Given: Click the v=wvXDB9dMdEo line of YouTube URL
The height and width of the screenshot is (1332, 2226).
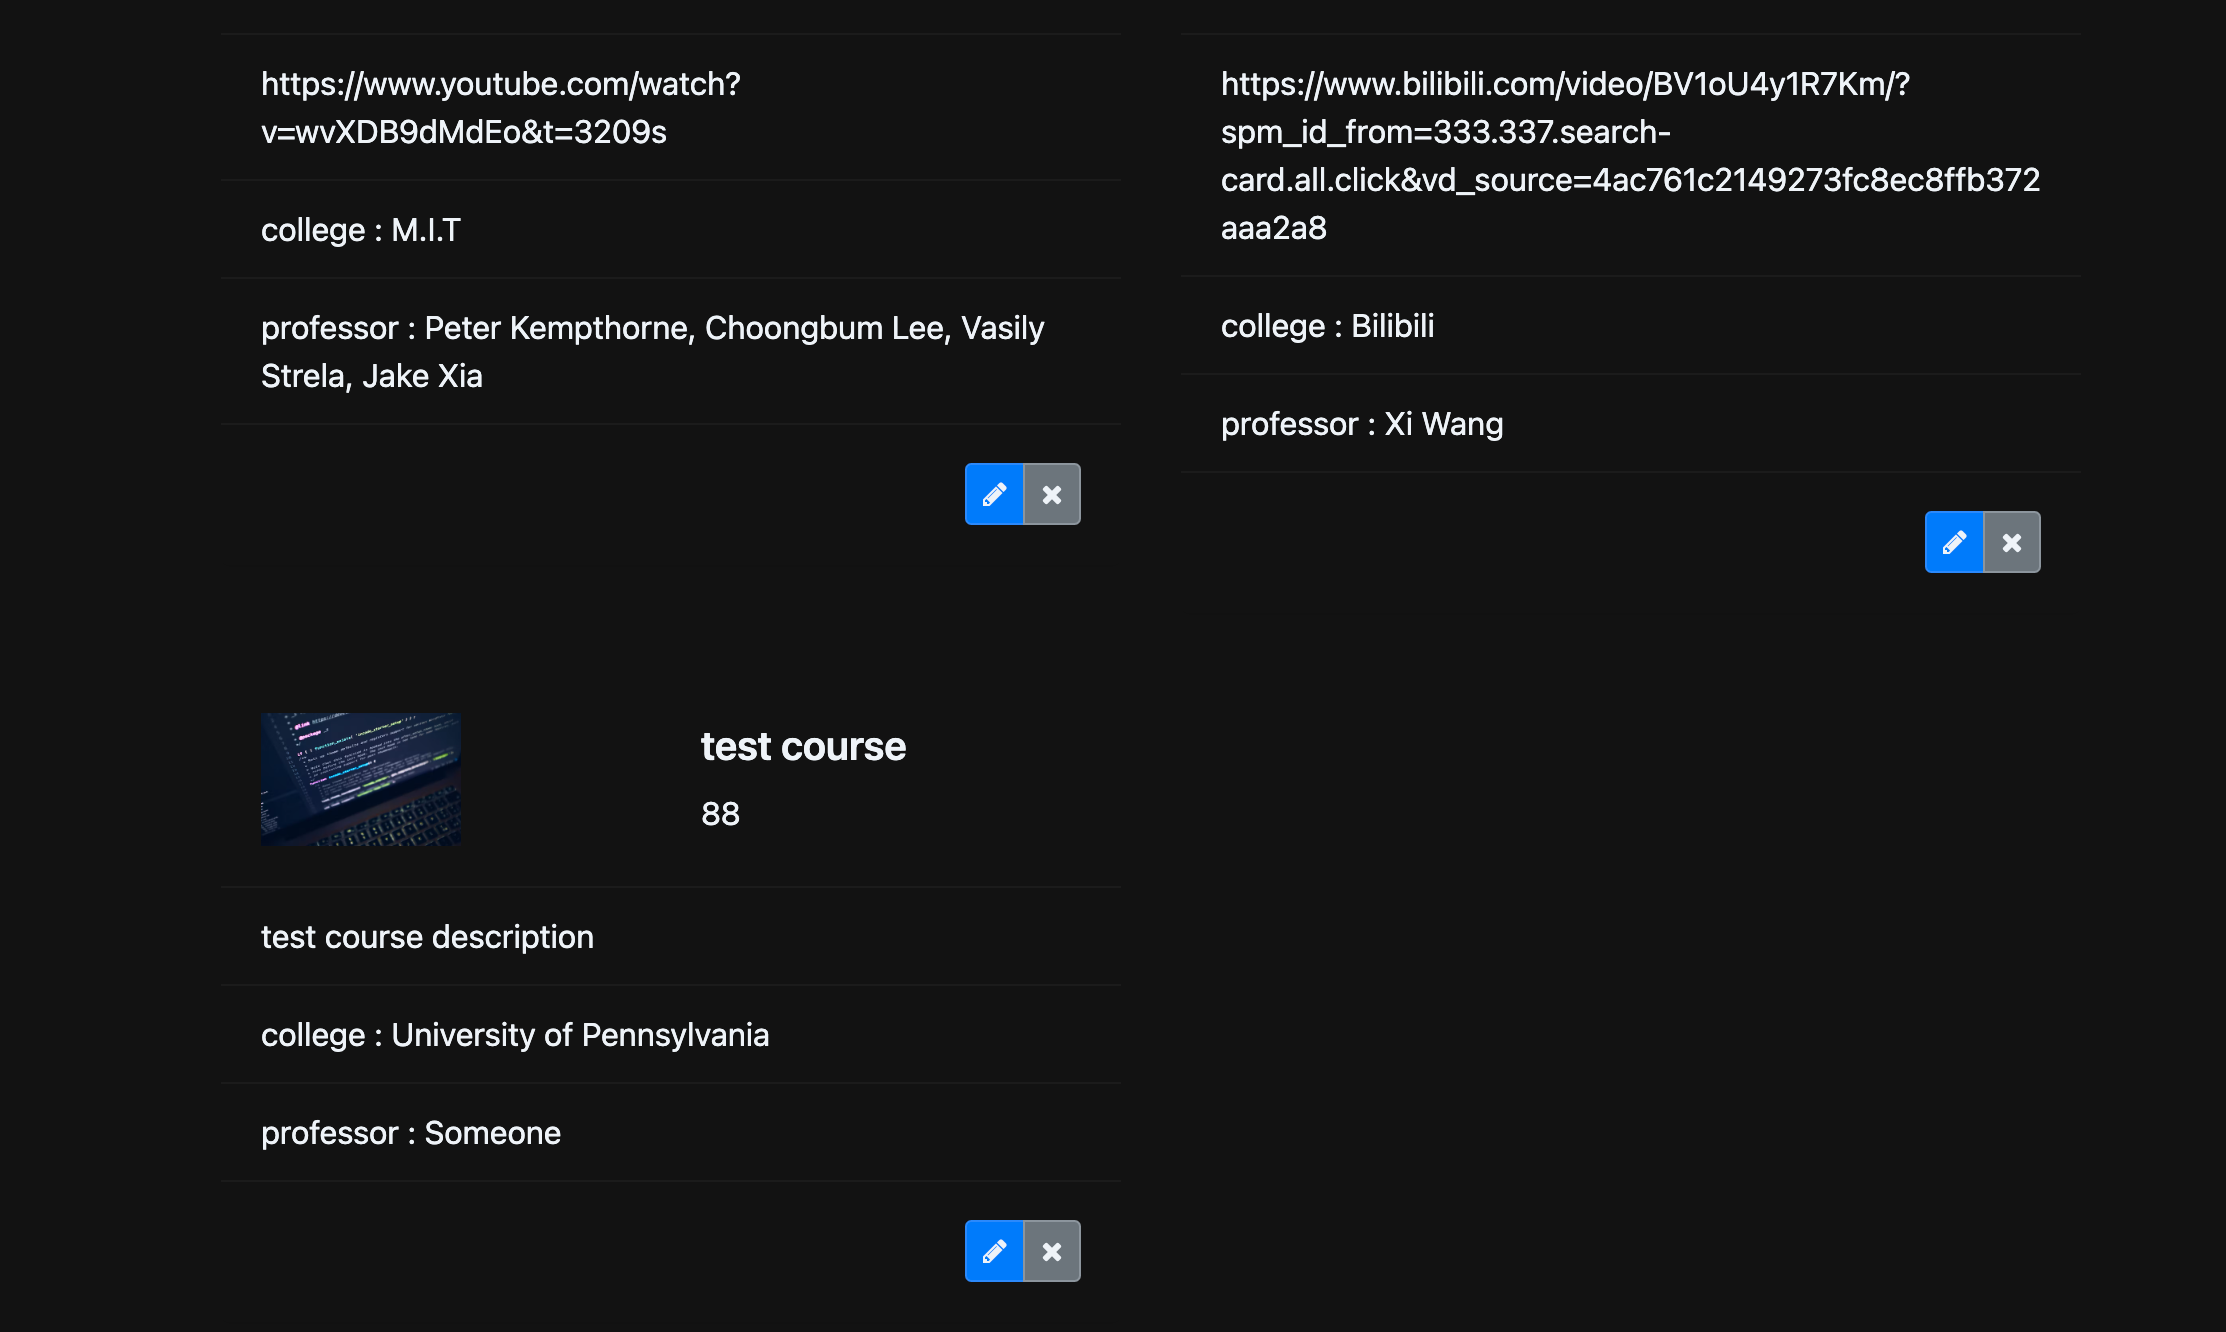Looking at the screenshot, I should click(463, 131).
